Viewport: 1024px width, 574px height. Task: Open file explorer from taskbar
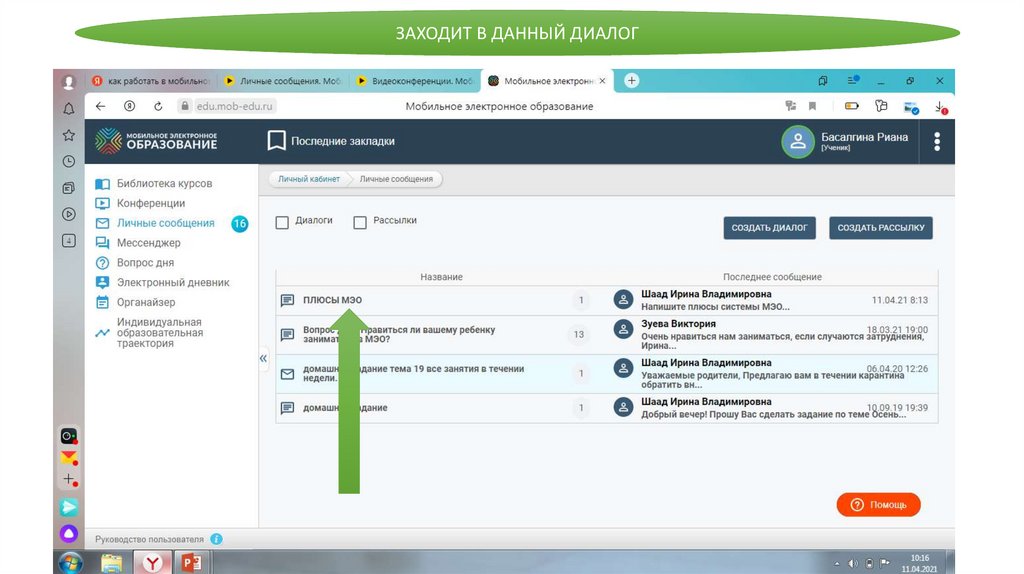(x=112, y=562)
